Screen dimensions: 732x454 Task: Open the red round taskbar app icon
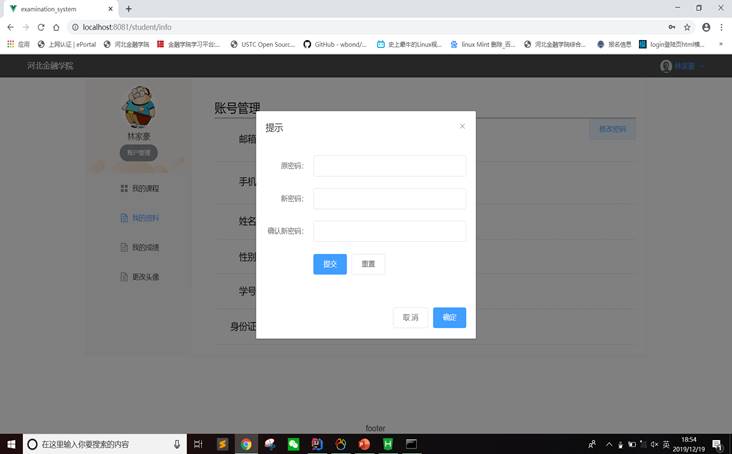(x=364, y=444)
